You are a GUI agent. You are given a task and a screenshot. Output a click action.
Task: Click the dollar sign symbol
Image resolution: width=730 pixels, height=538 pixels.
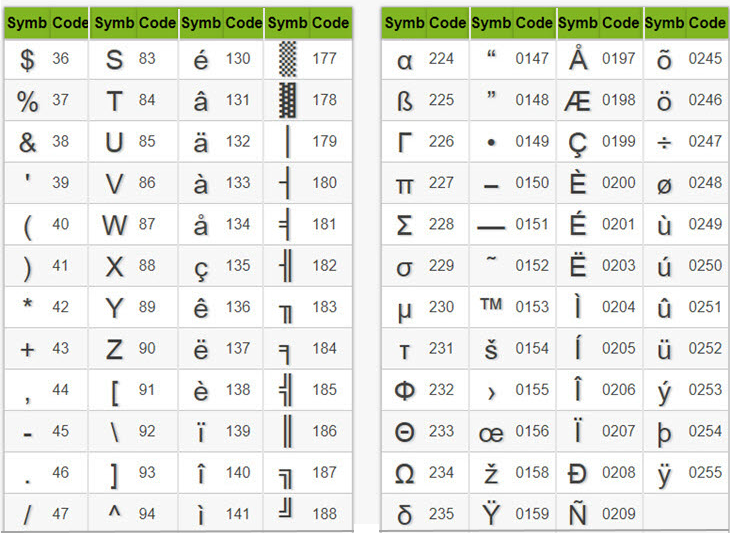pos(27,60)
